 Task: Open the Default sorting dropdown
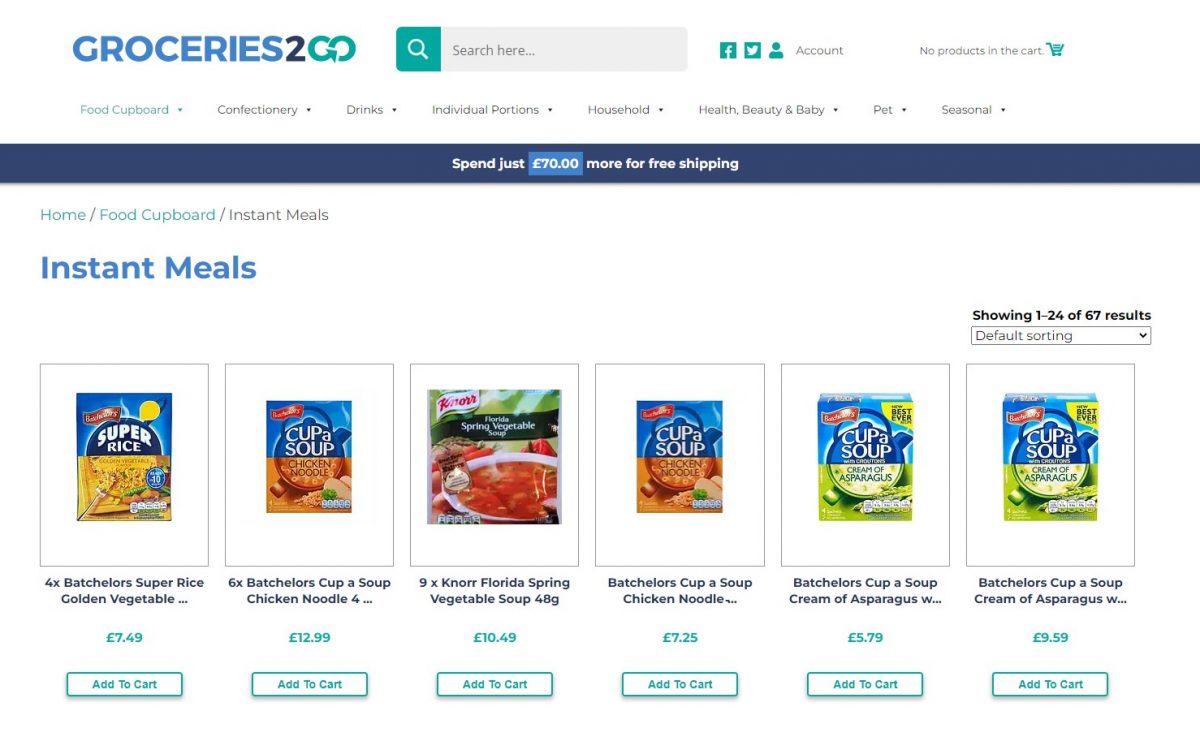point(1061,336)
